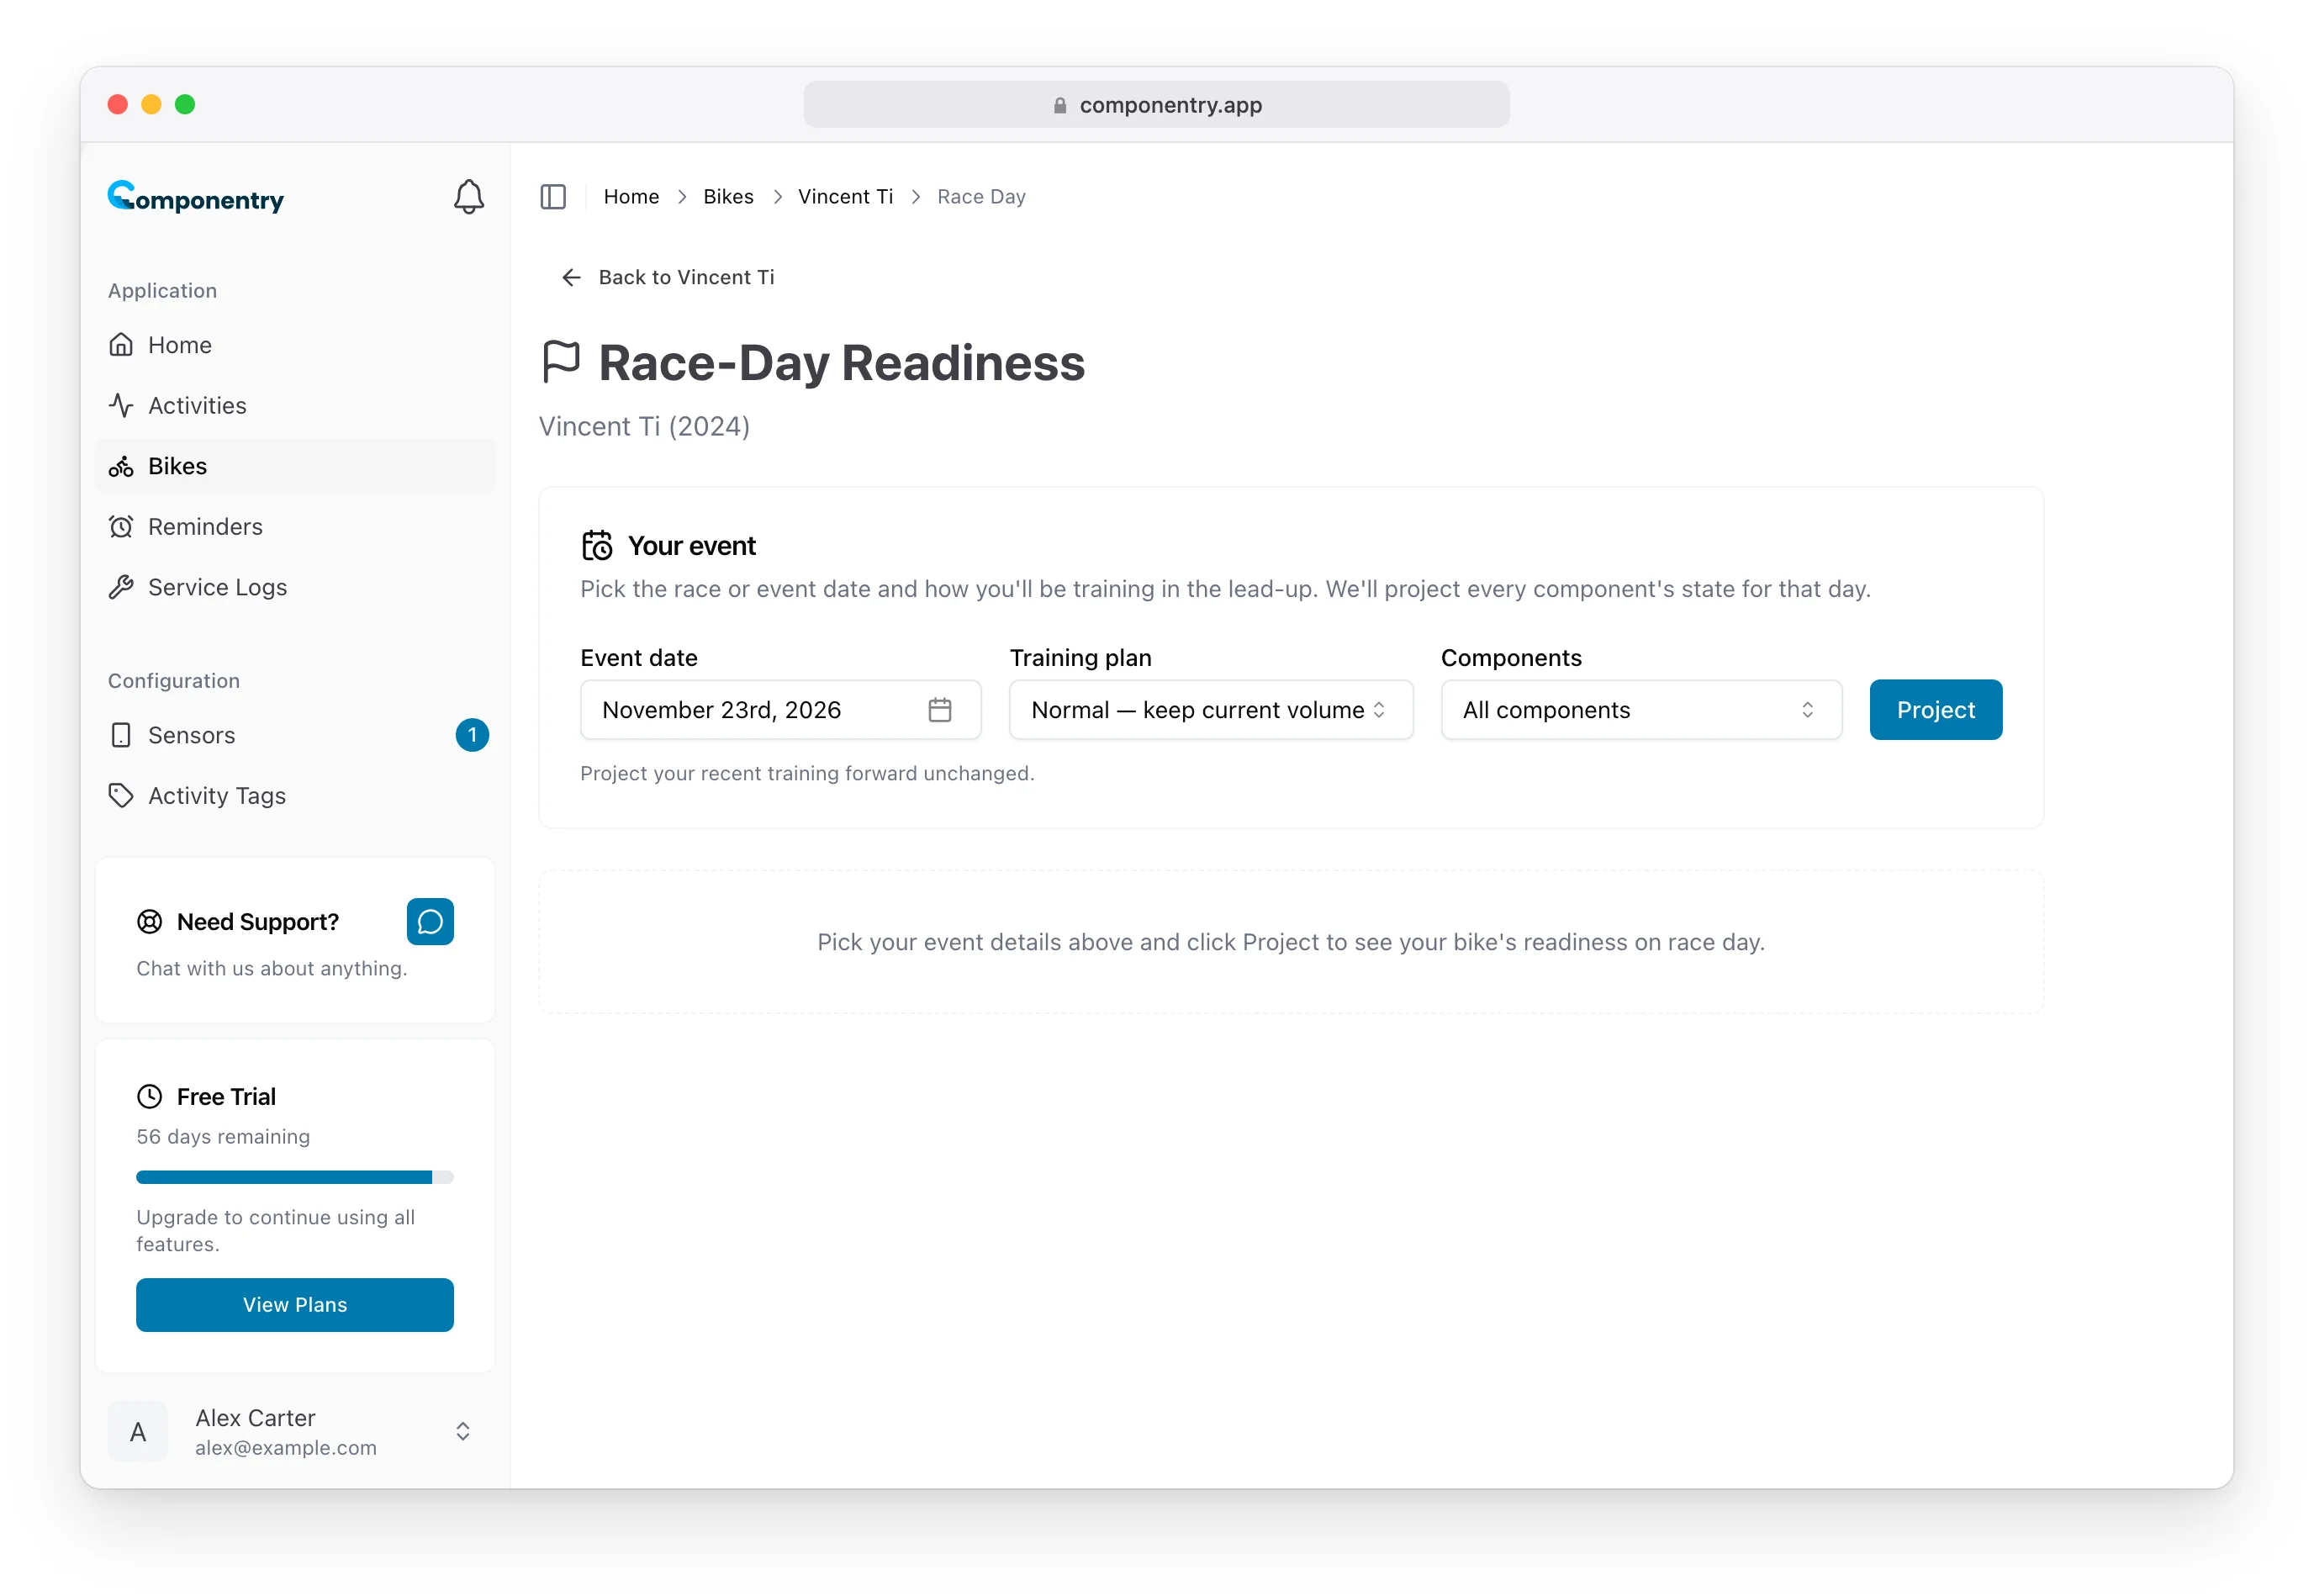The image size is (2314, 1596).
Task: Toggle the sidebar panel icon
Action: coord(553,197)
